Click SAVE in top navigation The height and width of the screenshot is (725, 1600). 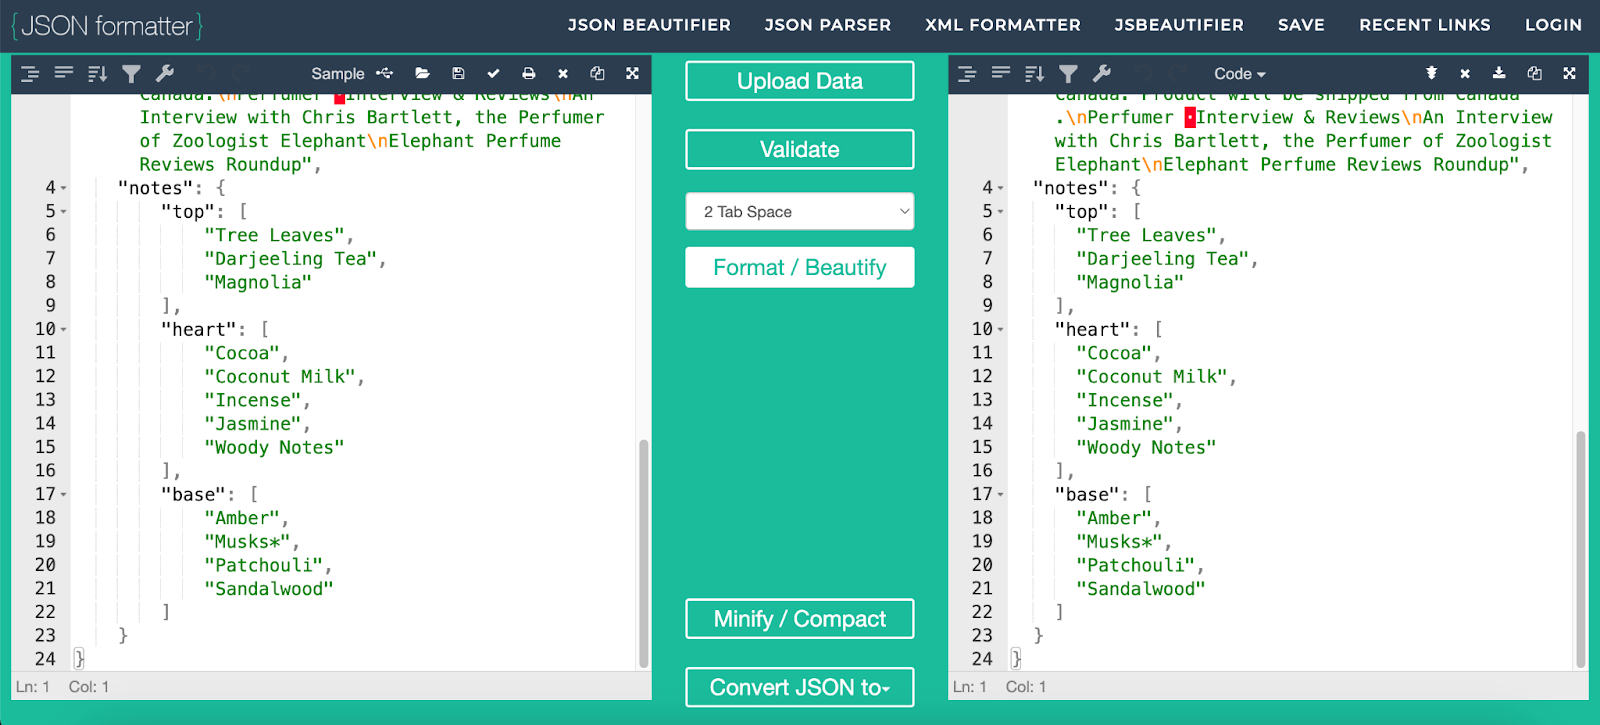tap(1301, 25)
